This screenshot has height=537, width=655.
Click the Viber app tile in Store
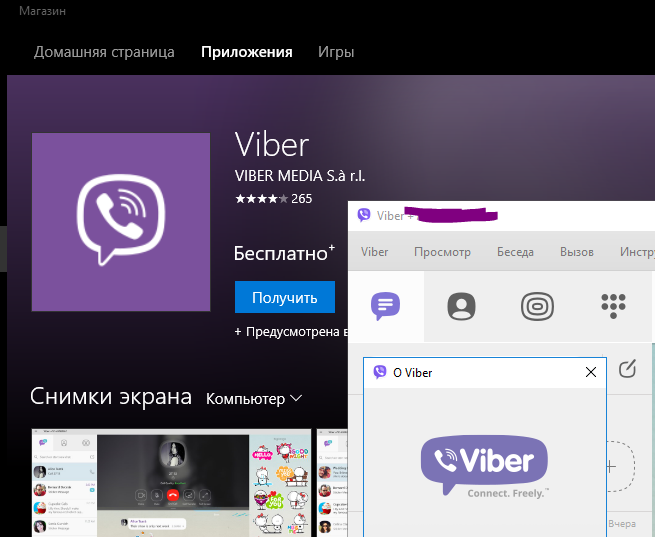pos(121,222)
